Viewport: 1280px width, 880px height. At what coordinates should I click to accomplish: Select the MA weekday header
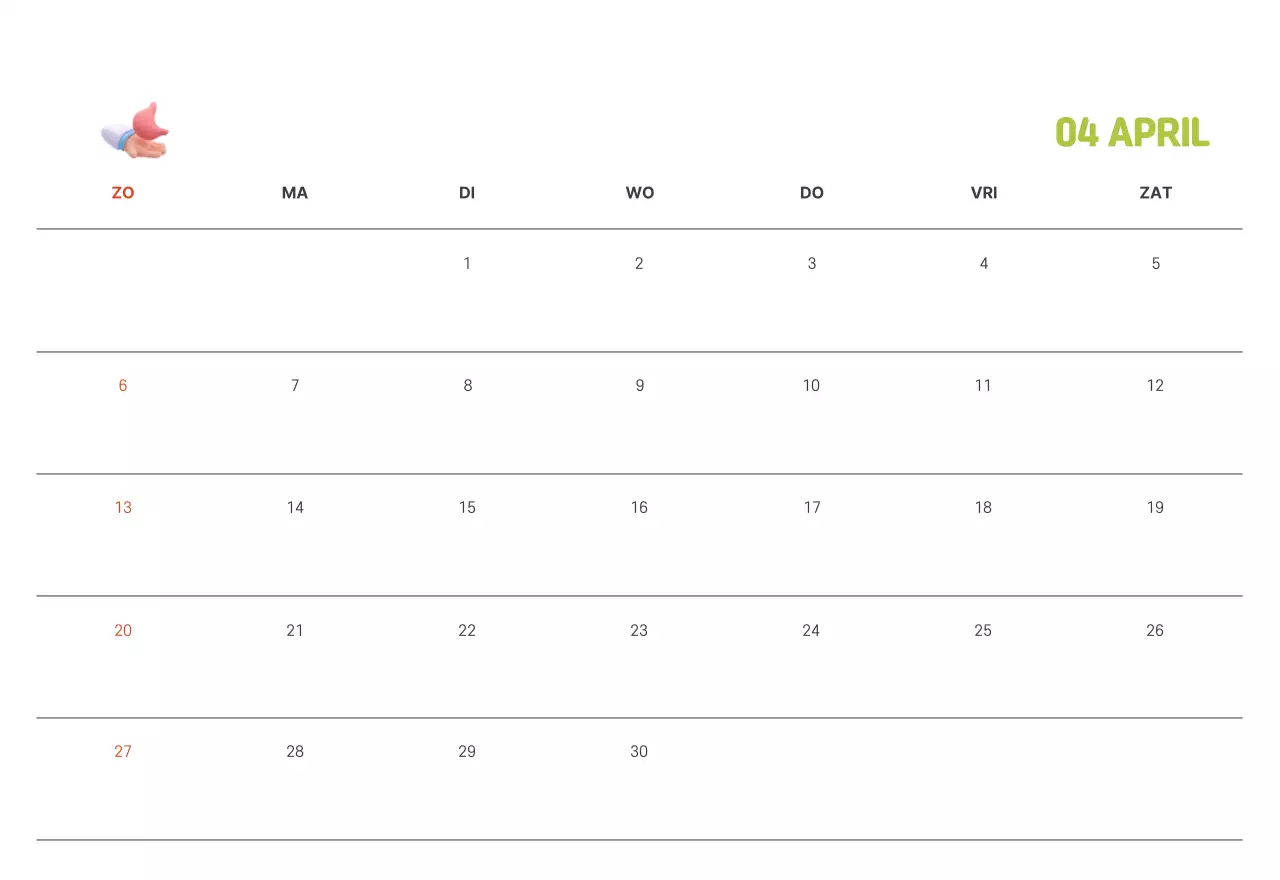295,193
